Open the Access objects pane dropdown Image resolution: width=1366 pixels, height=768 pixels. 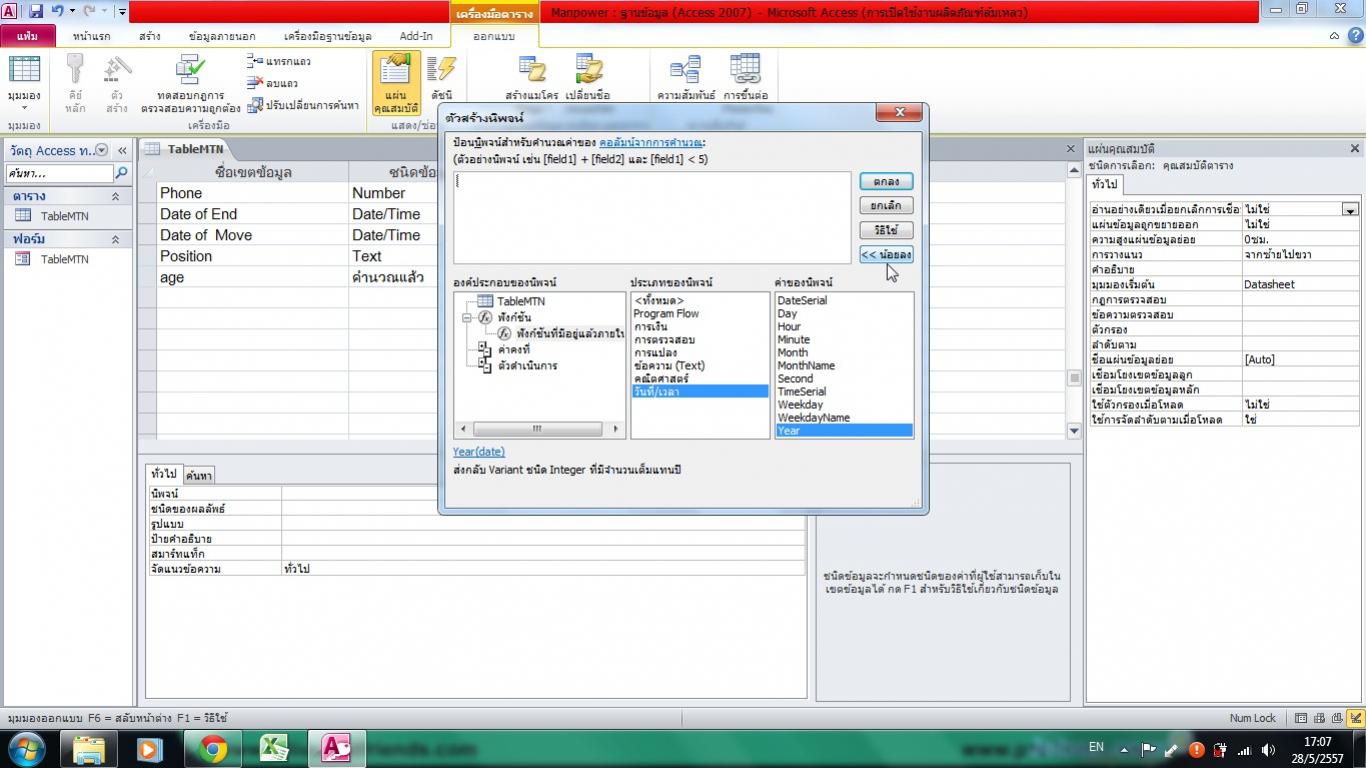click(x=102, y=150)
